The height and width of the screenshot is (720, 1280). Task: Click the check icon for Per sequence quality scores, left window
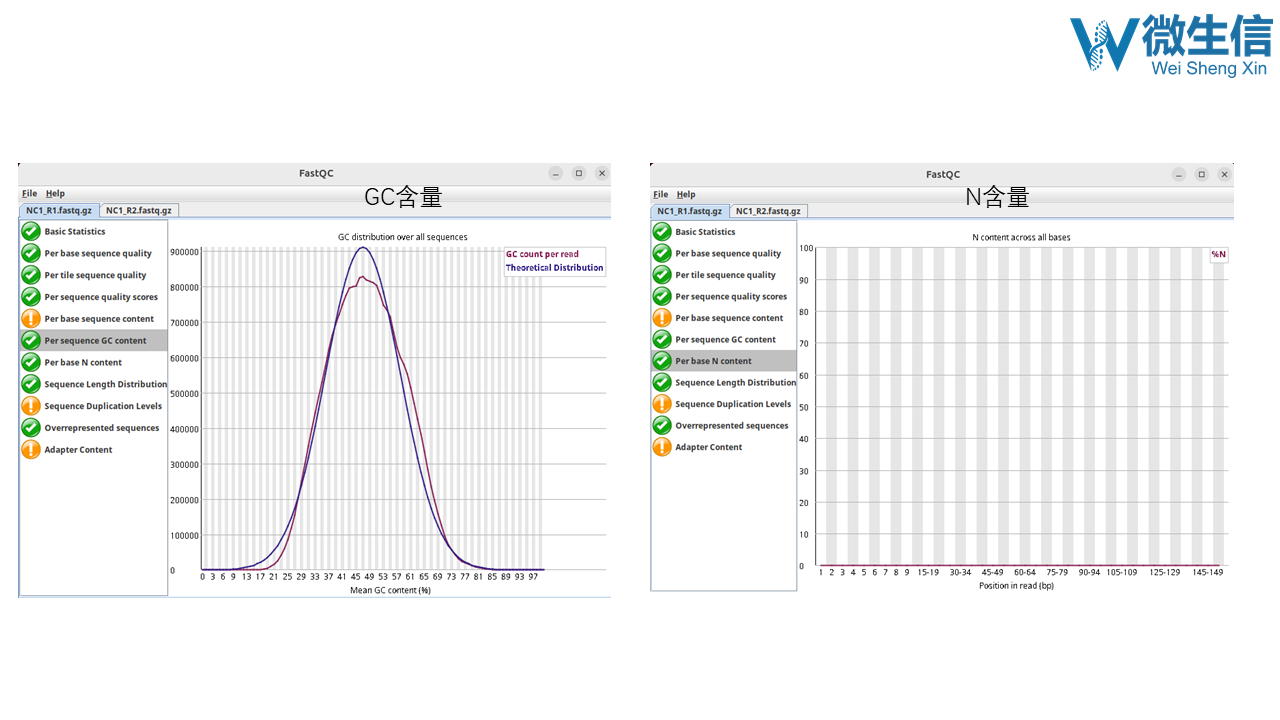31,297
